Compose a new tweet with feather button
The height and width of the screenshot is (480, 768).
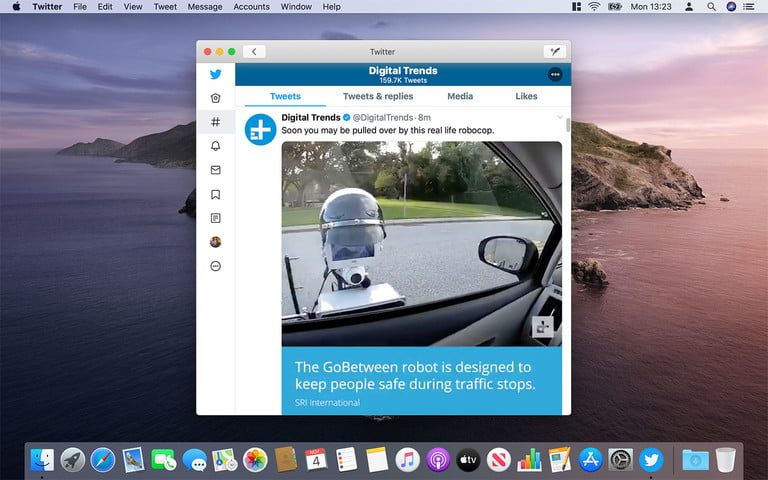(555, 51)
